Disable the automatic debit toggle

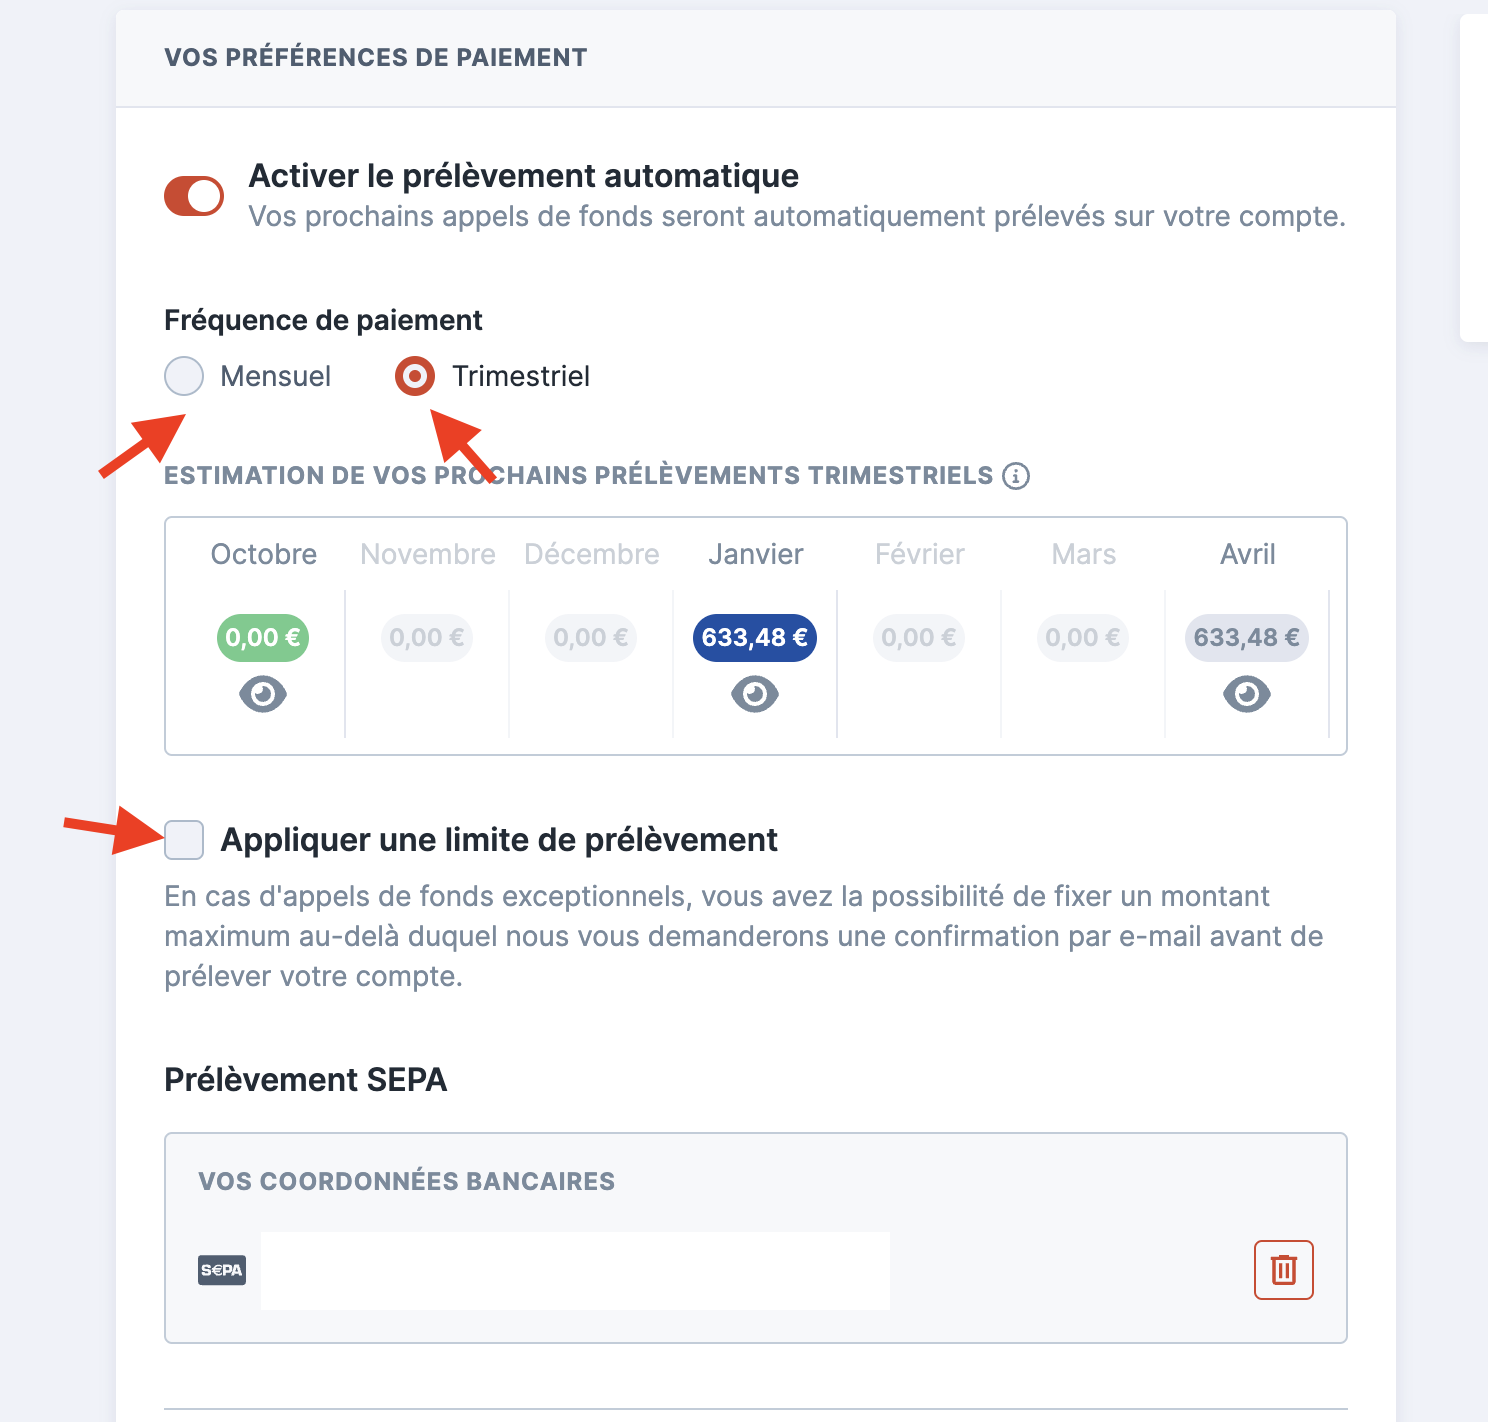(194, 196)
